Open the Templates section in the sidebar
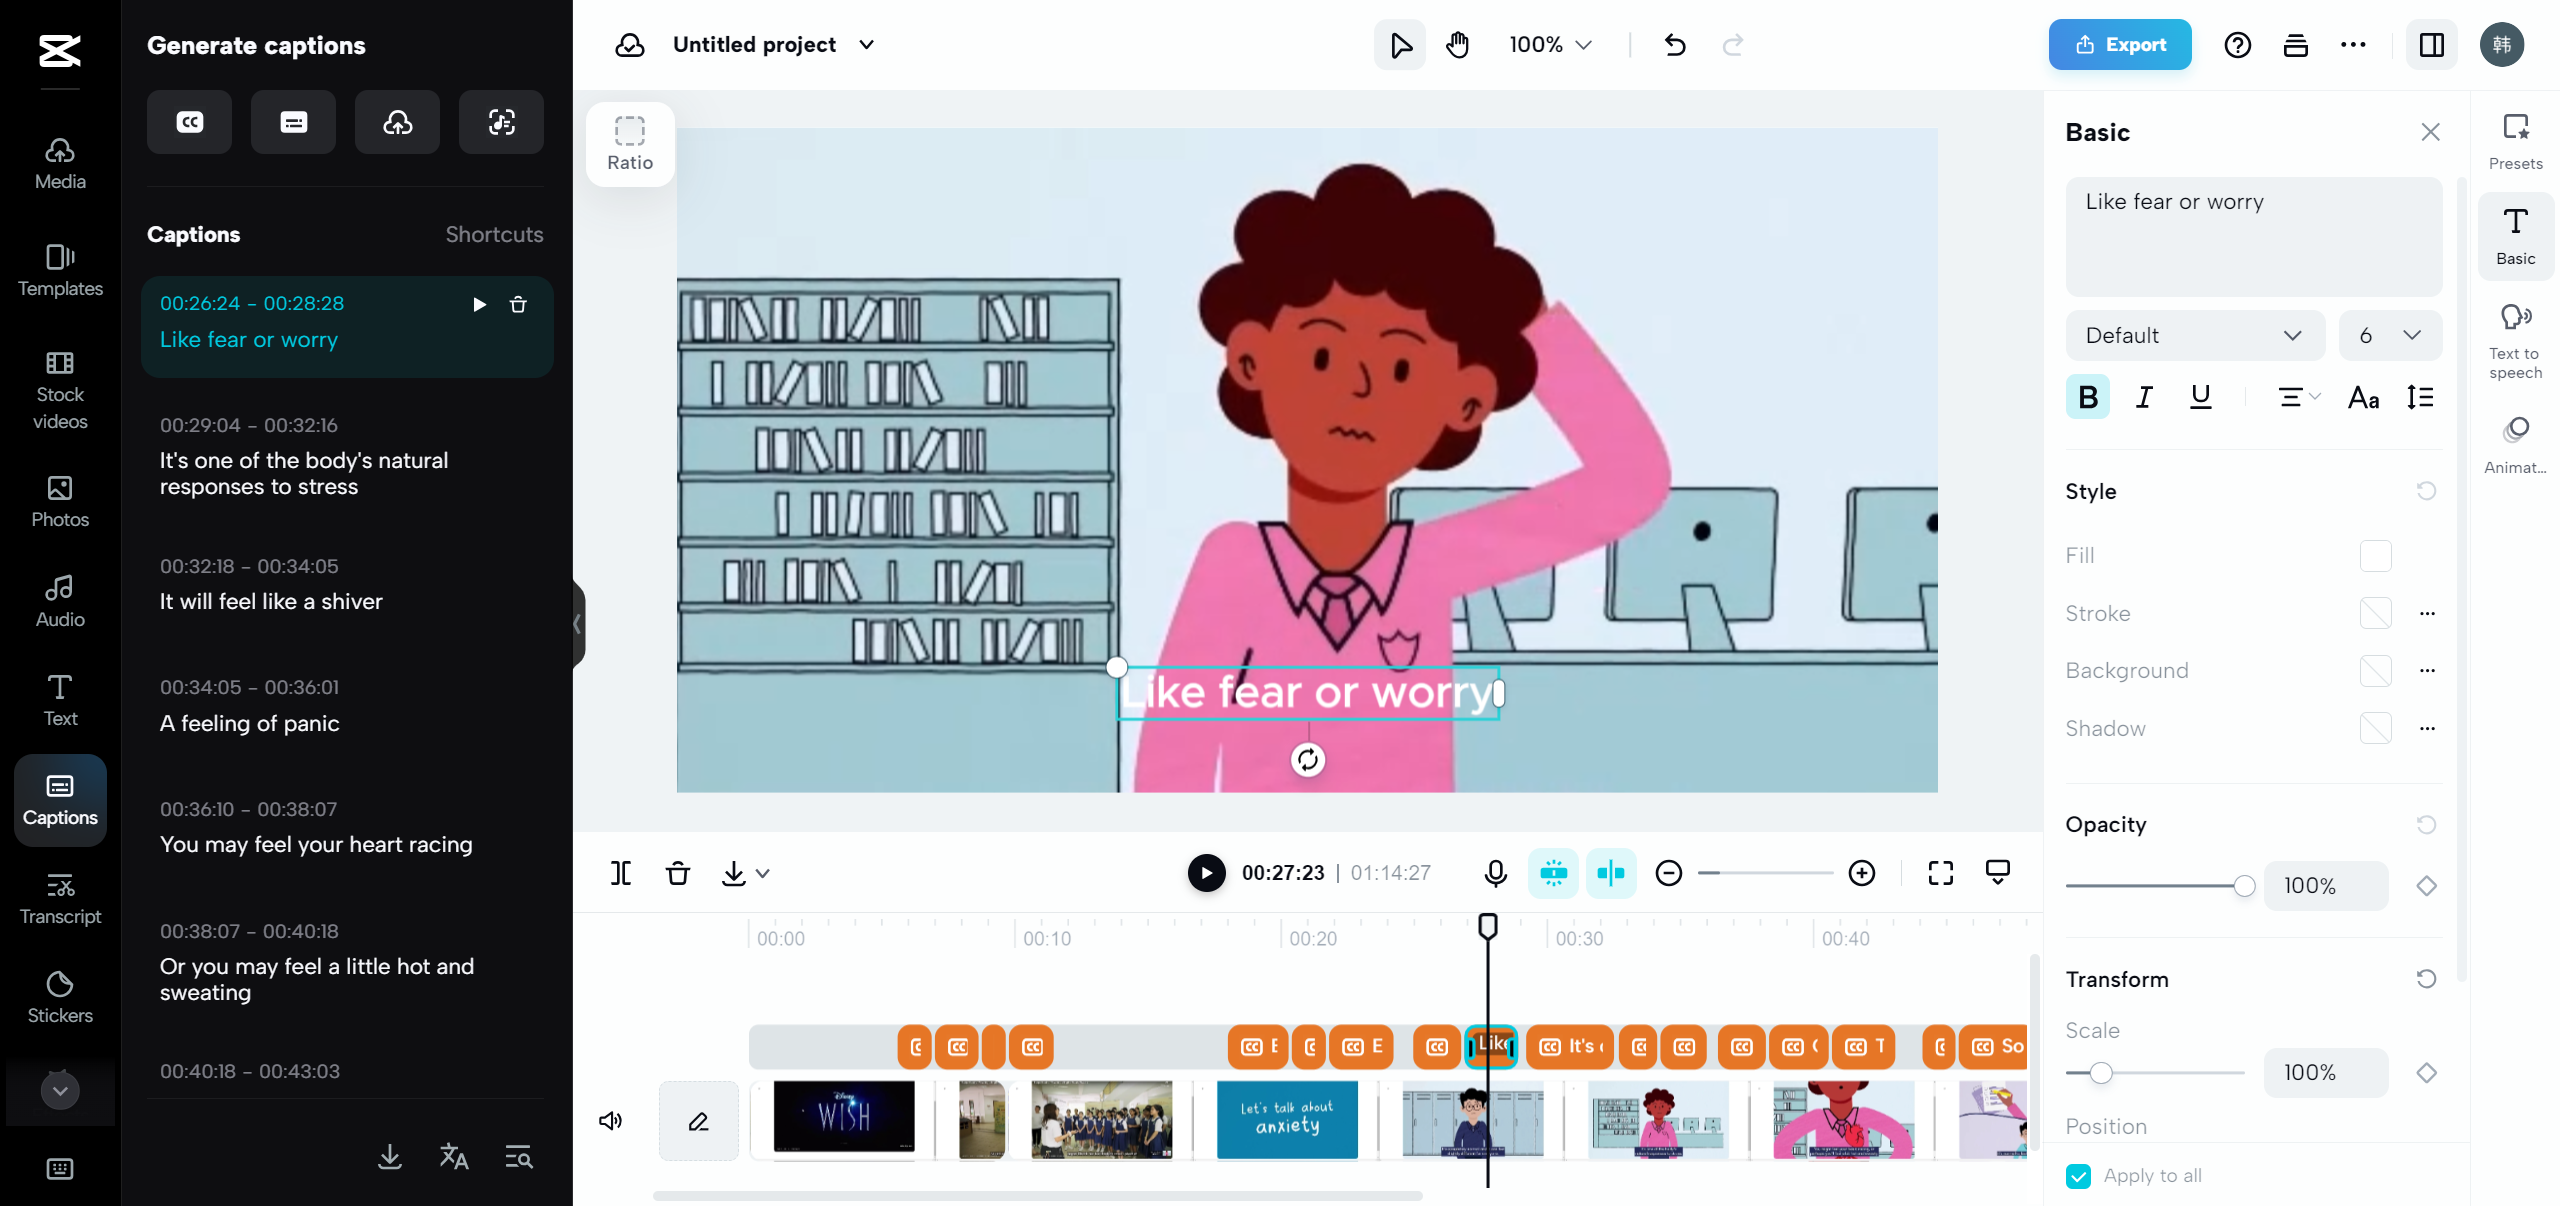The width and height of the screenshot is (2560, 1206). click(59, 270)
